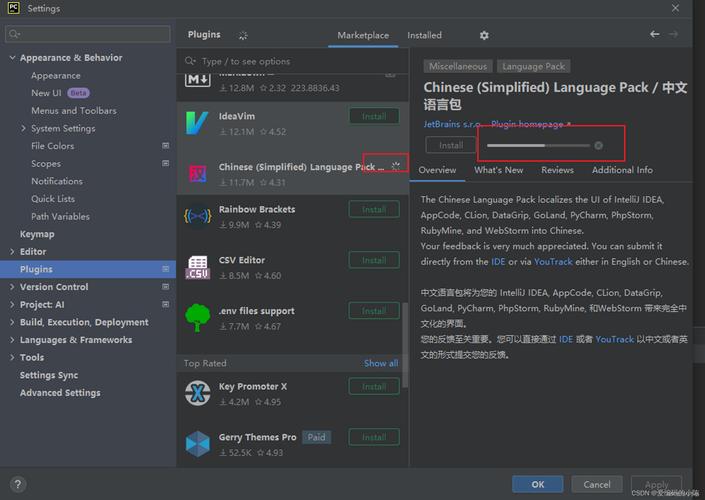Click the Markdown plugin icon at the top of the list
Viewport: 705px width, 500px height.
[x=197, y=80]
